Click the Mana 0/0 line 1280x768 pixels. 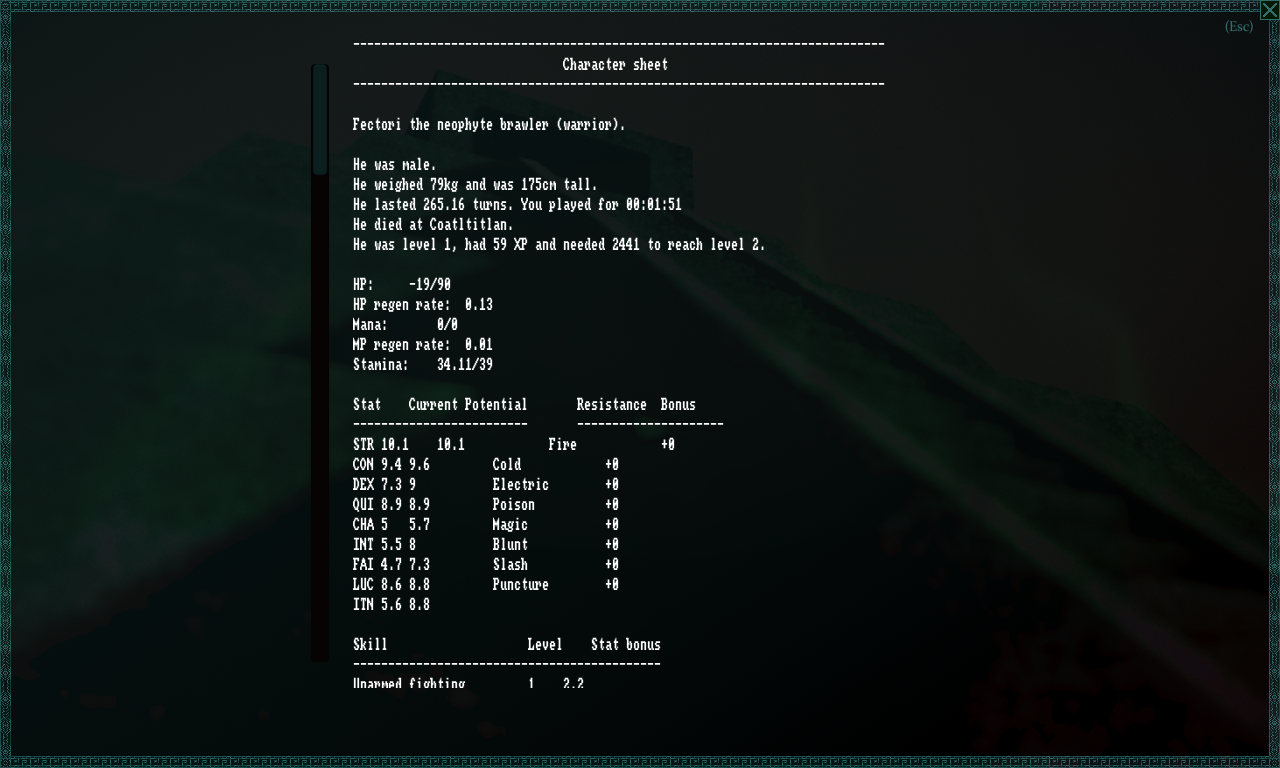click(x=405, y=324)
